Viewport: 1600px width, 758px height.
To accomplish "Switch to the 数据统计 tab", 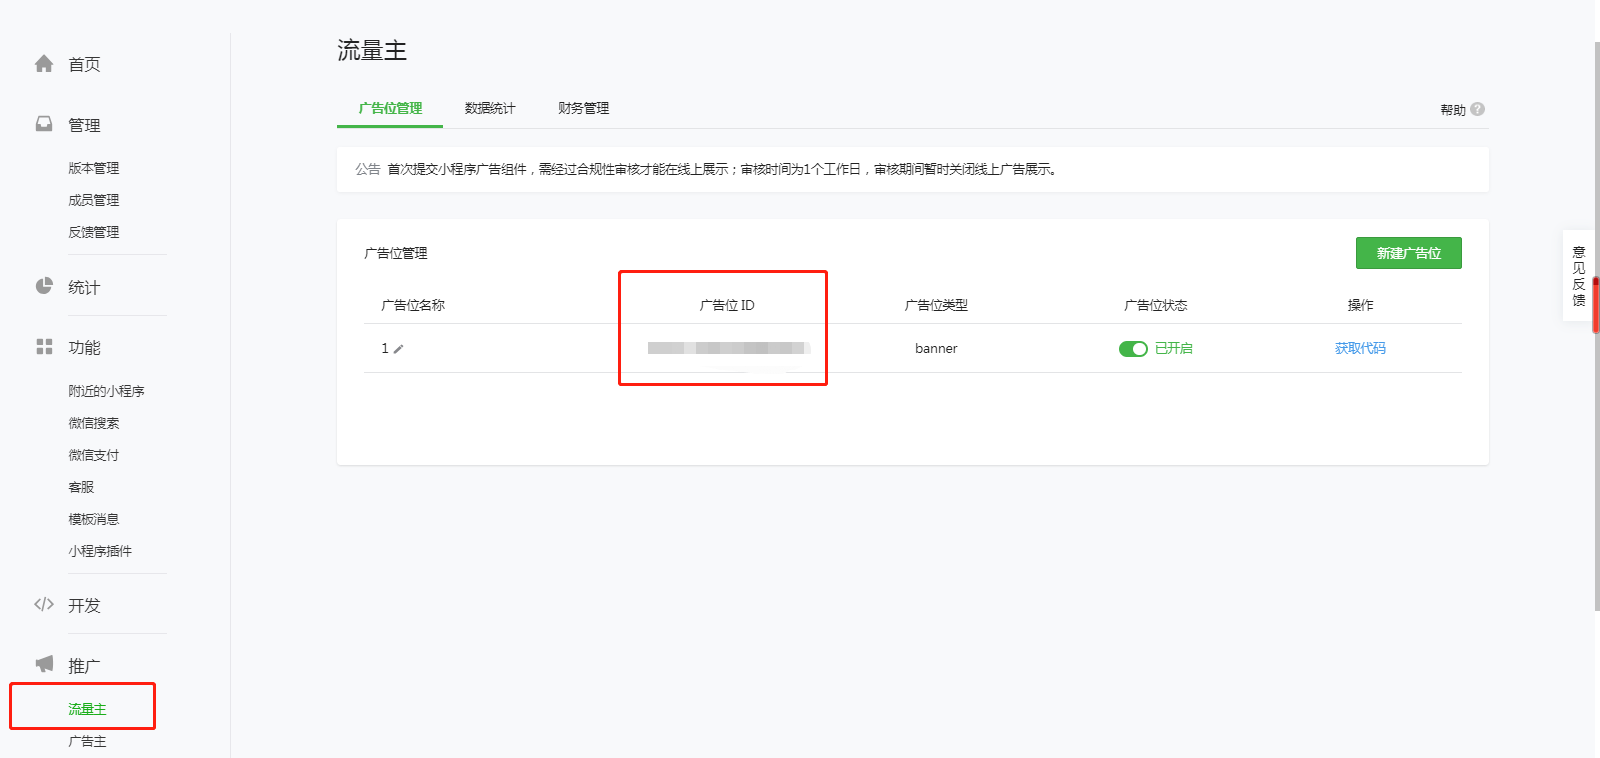I will [490, 108].
